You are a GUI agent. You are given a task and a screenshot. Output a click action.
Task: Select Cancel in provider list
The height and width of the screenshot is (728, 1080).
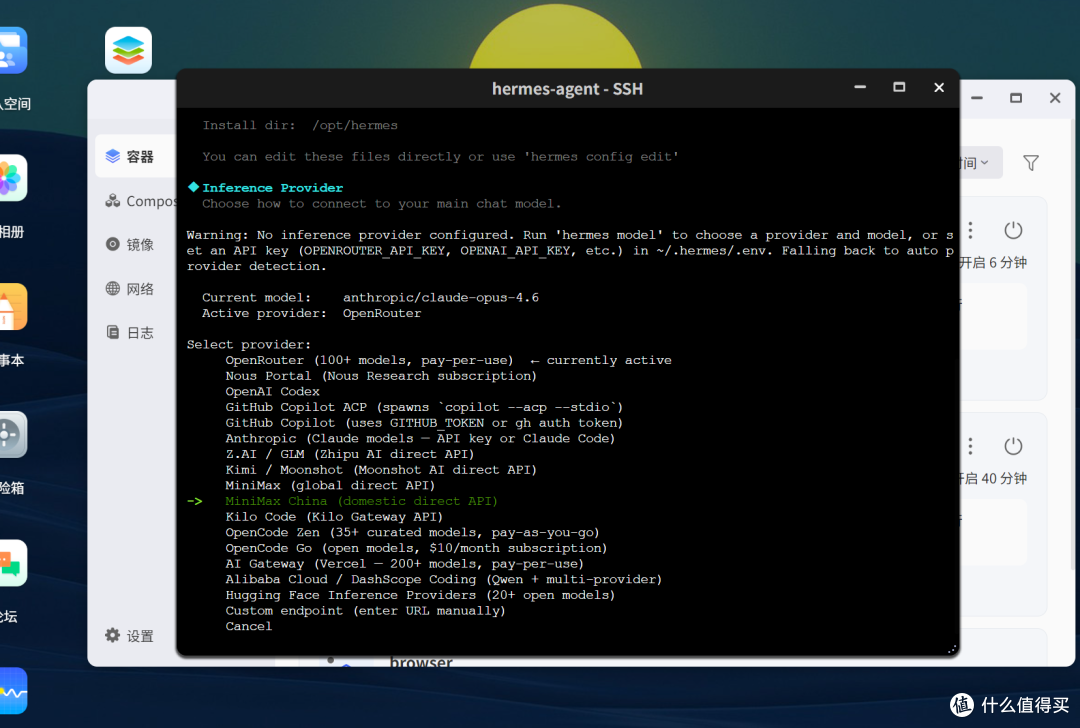tap(249, 627)
